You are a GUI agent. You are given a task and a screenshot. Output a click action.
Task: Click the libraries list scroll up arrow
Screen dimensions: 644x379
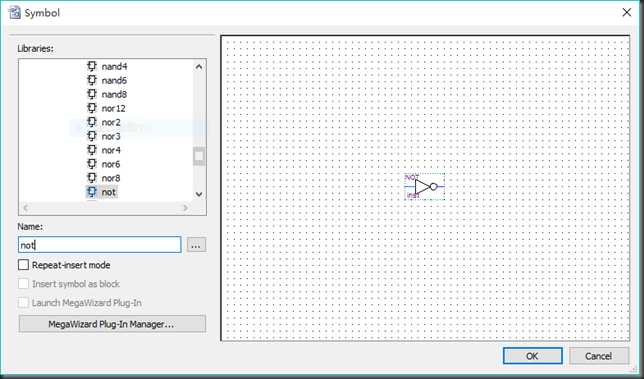pos(199,67)
